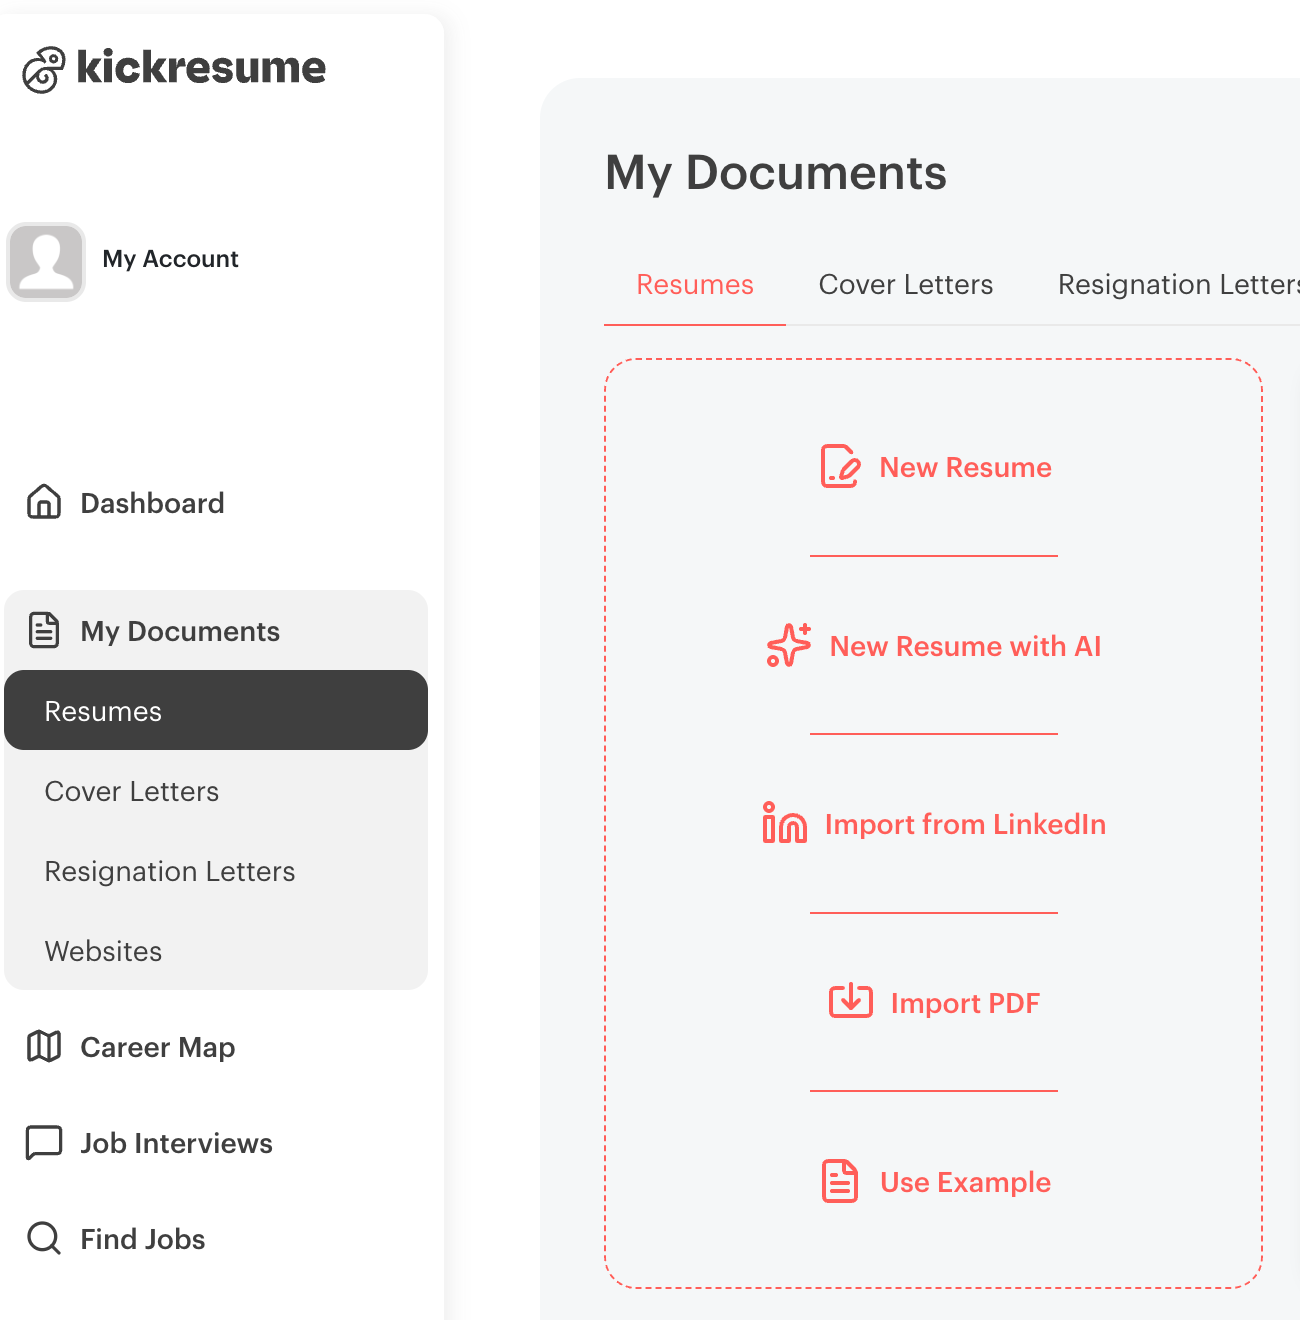Click the Career Map icon in sidebar

point(44,1046)
